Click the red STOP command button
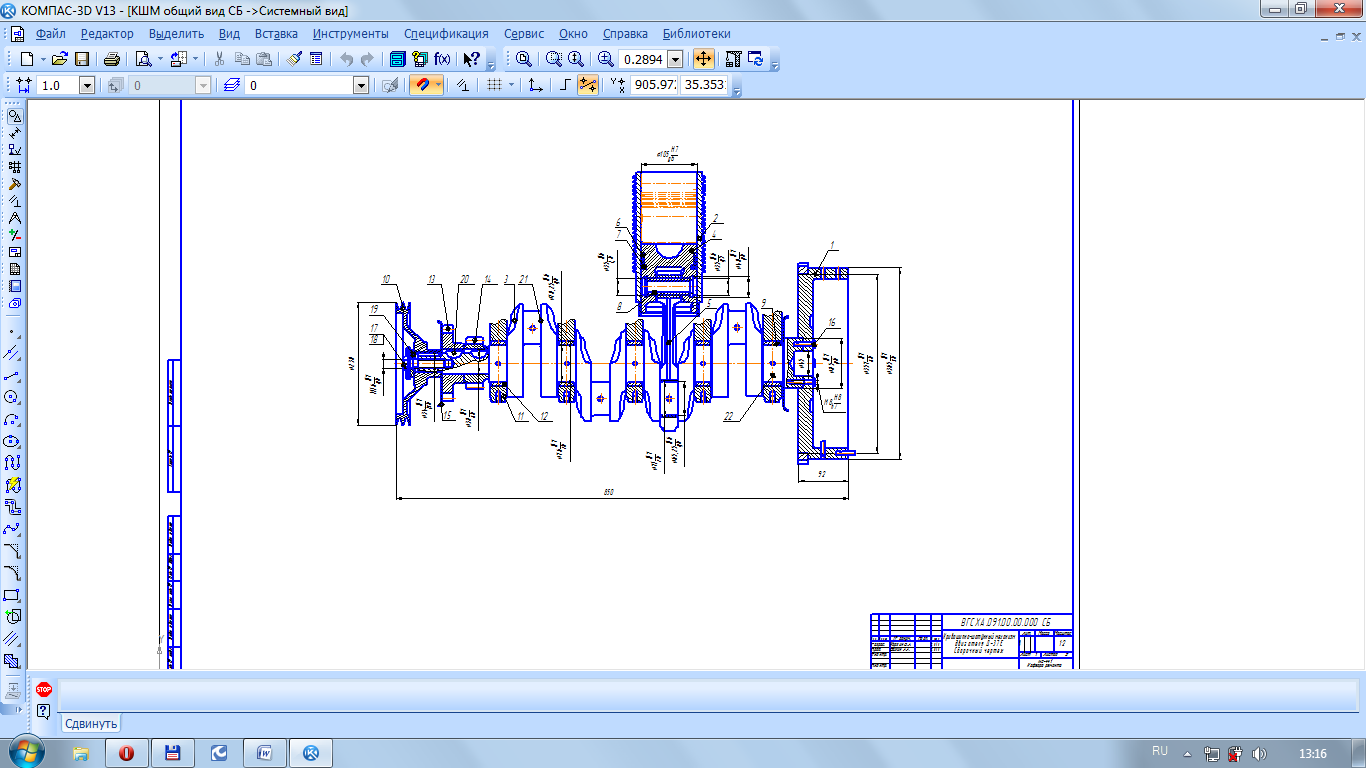 (x=43, y=689)
